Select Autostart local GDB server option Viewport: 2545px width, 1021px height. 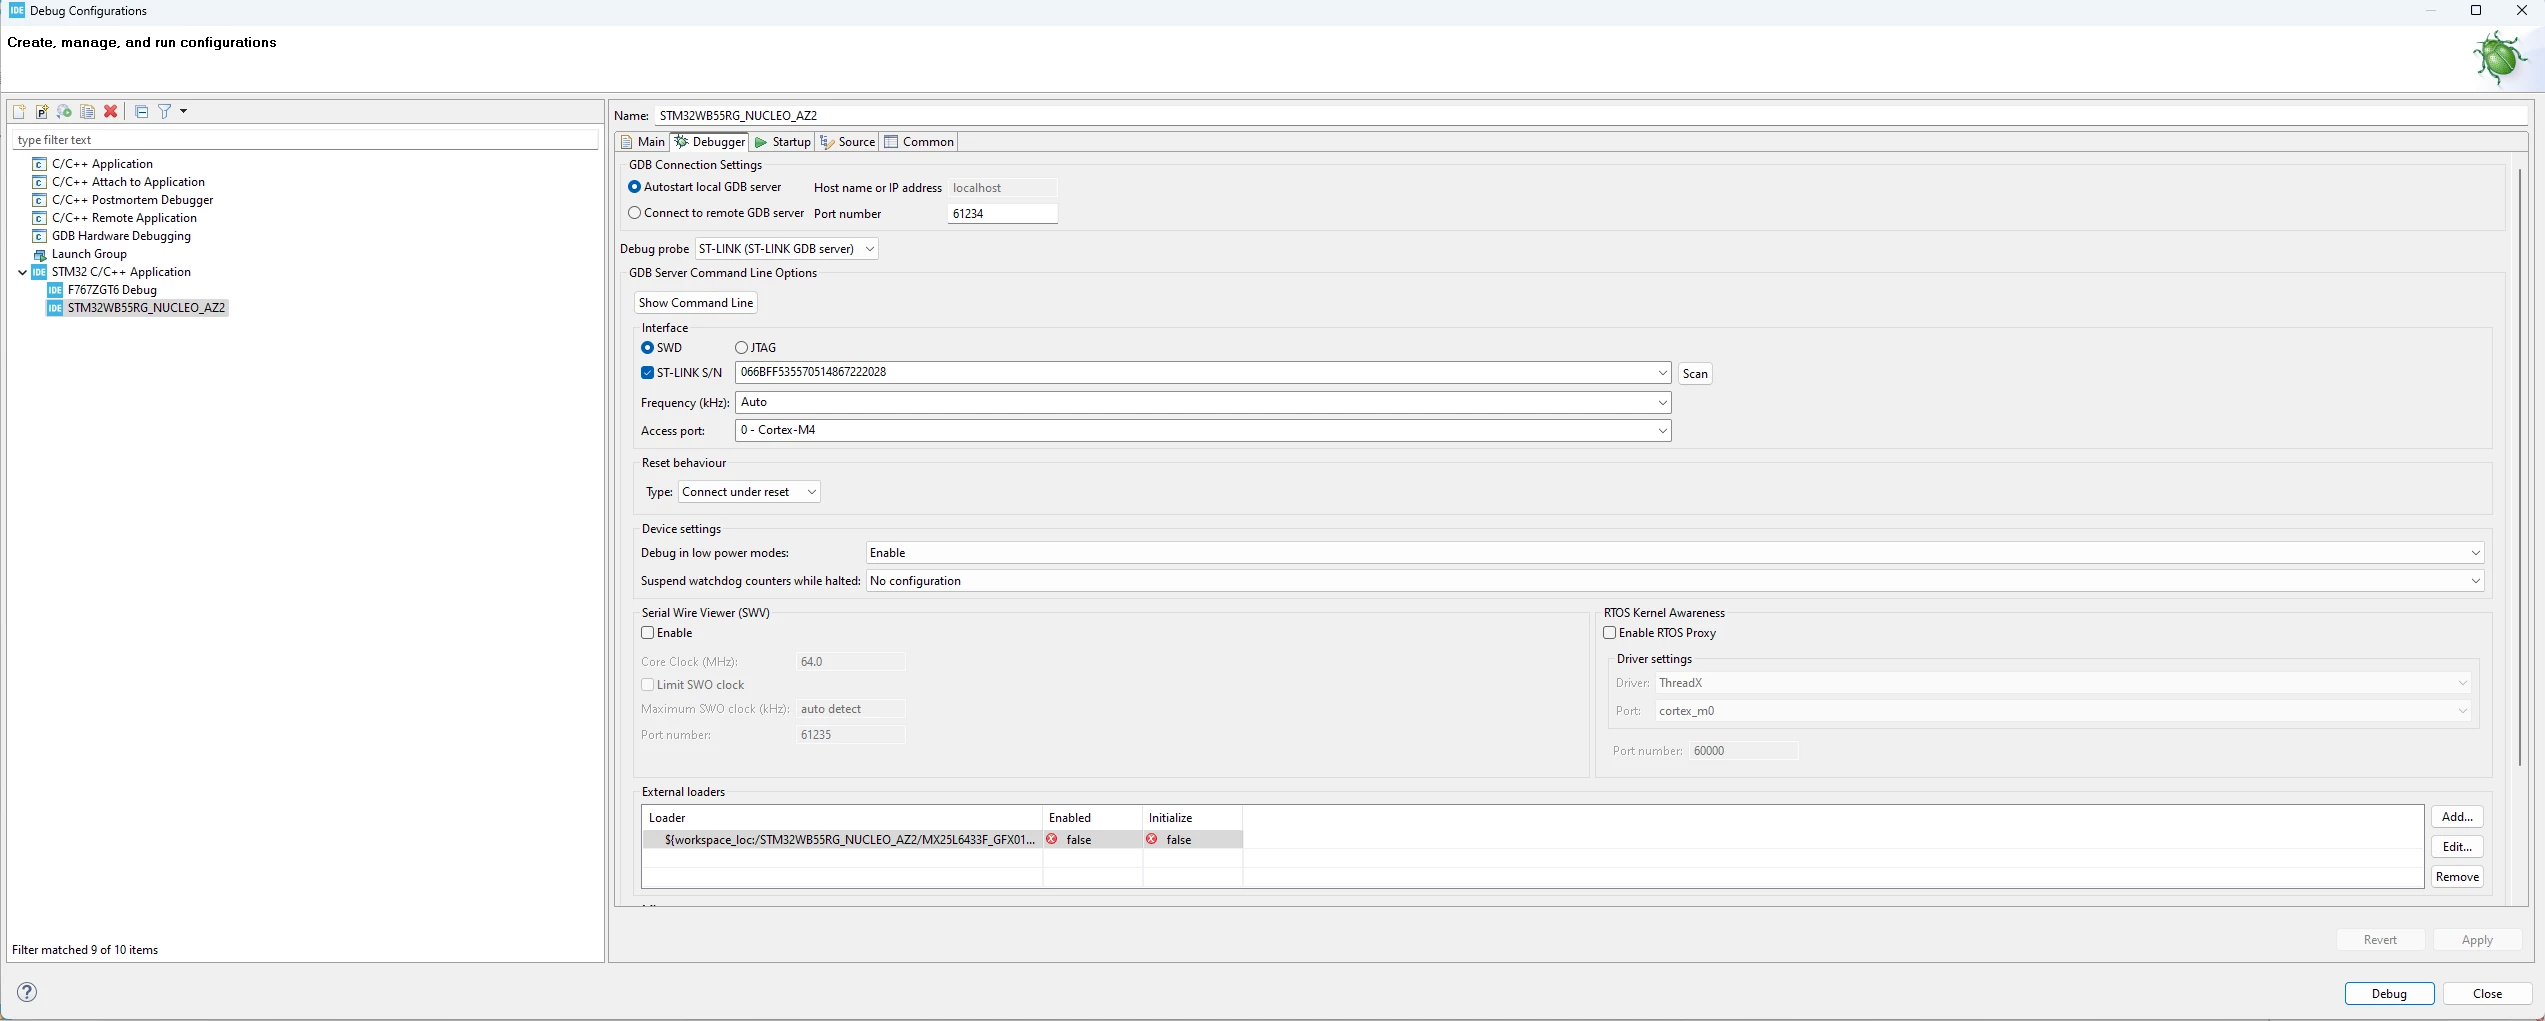pyautogui.click(x=634, y=187)
